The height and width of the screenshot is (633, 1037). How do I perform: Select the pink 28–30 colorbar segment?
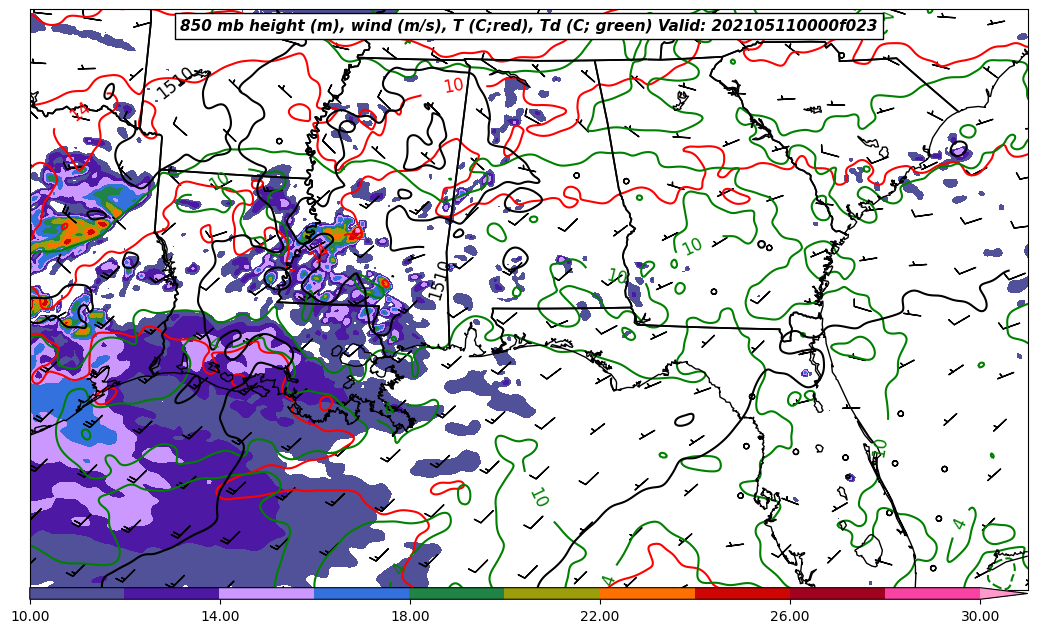[933, 593]
